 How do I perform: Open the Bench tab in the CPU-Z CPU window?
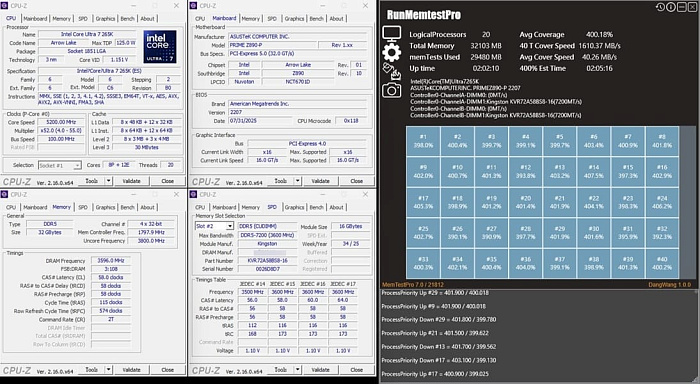pos(127,19)
